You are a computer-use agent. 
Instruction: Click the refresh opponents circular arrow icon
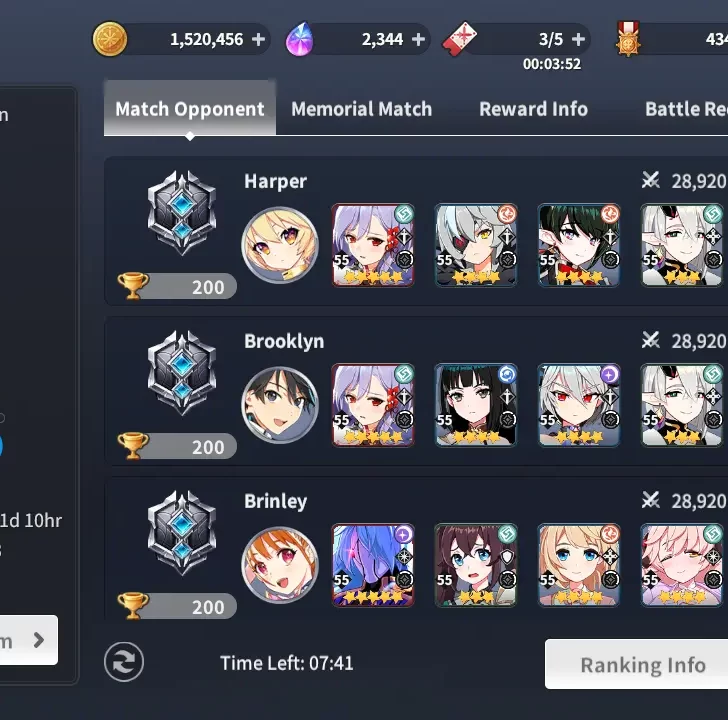click(124, 662)
